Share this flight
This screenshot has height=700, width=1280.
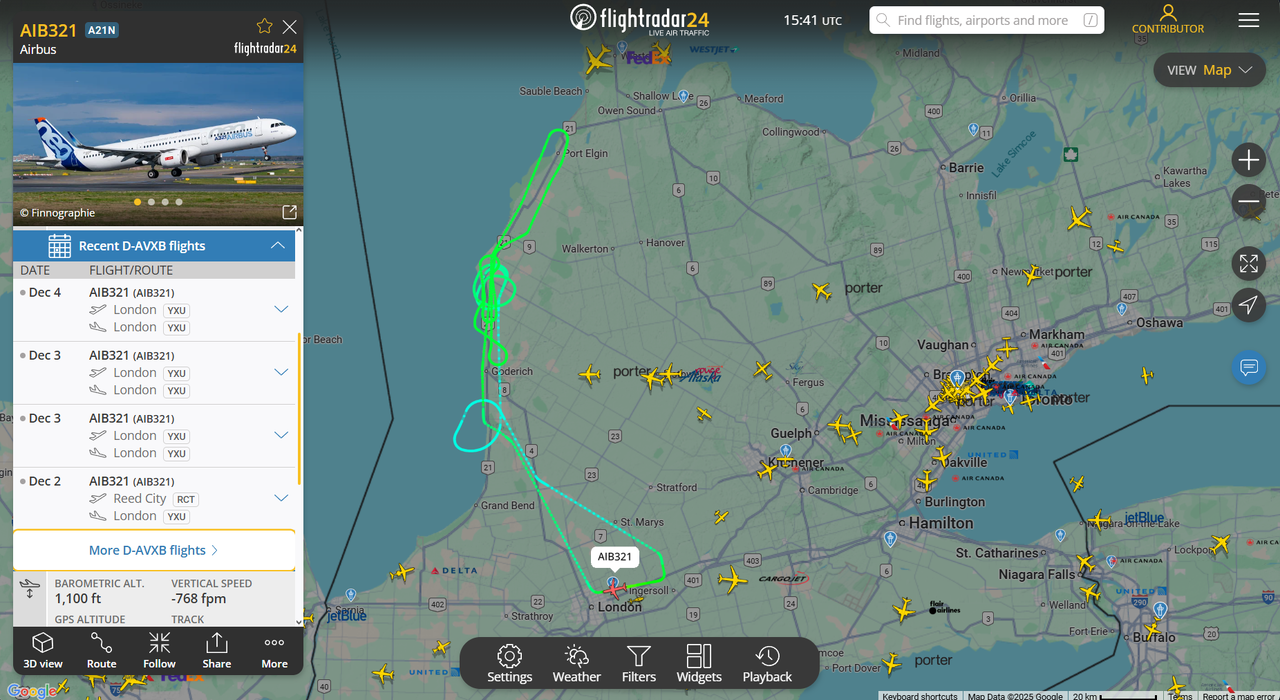pyautogui.click(x=216, y=650)
